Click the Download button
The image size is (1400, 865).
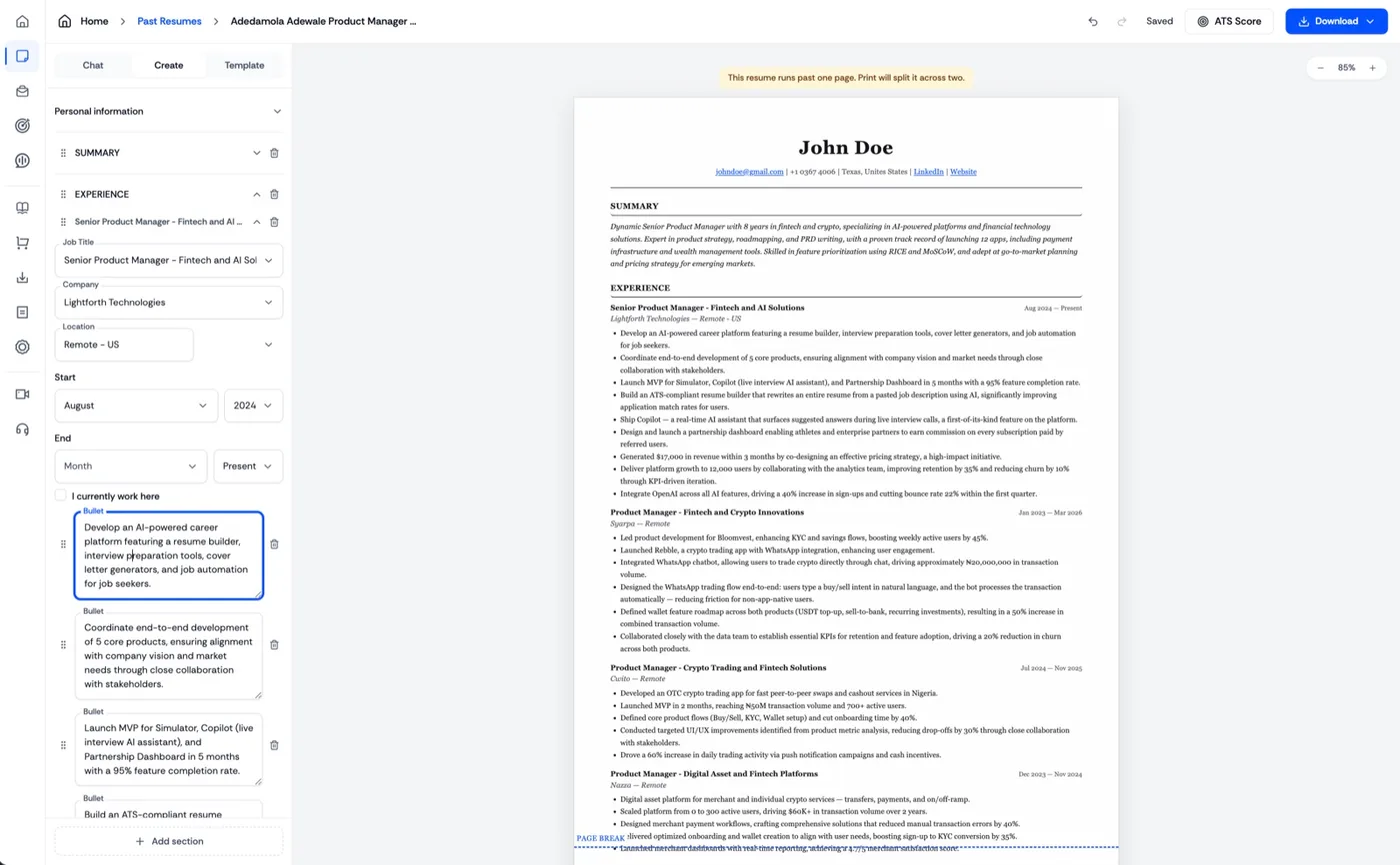pyautogui.click(x=1335, y=21)
